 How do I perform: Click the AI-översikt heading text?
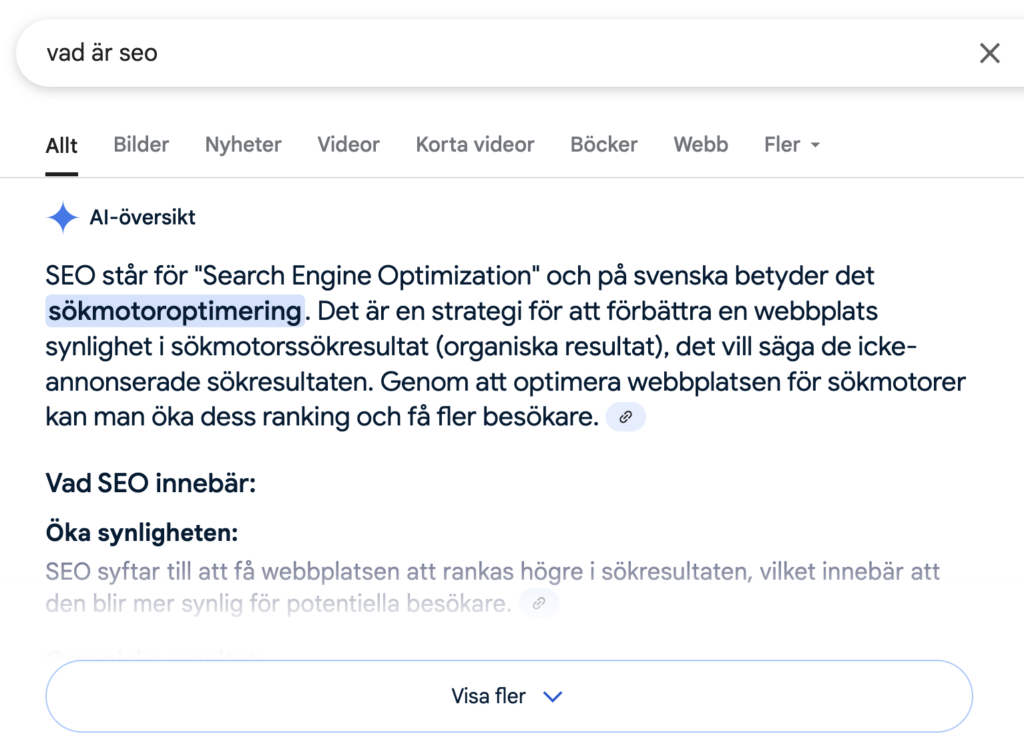(142, 217)
